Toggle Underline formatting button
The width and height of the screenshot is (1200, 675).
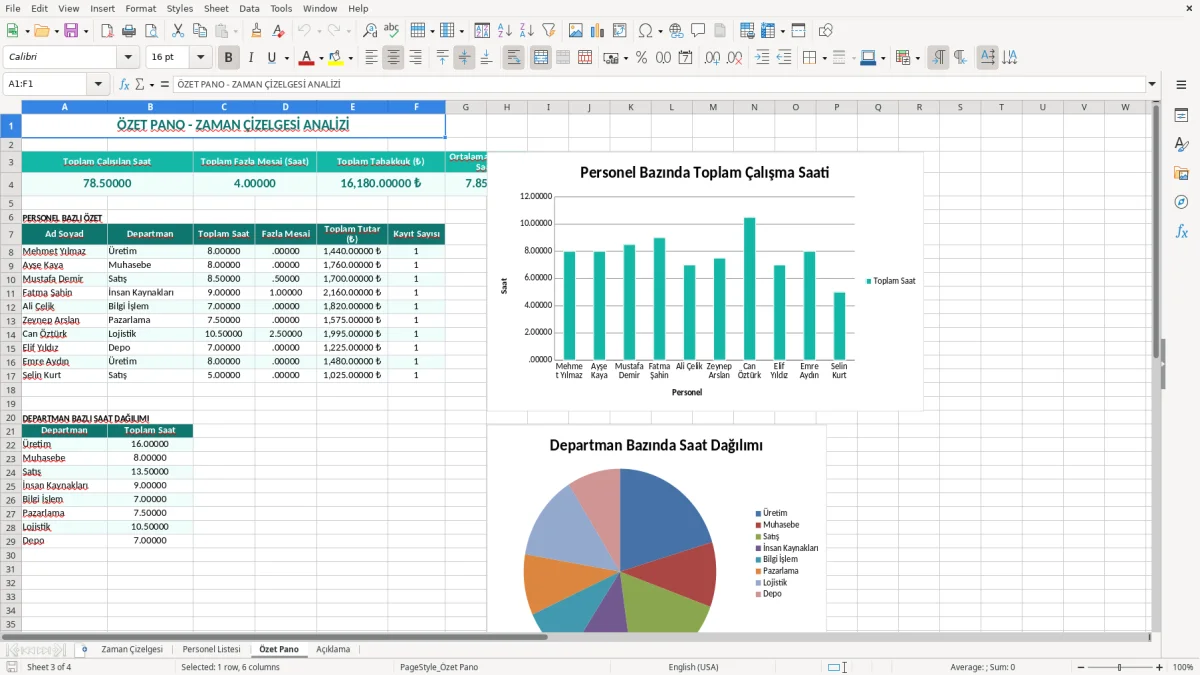click(272, 58)
